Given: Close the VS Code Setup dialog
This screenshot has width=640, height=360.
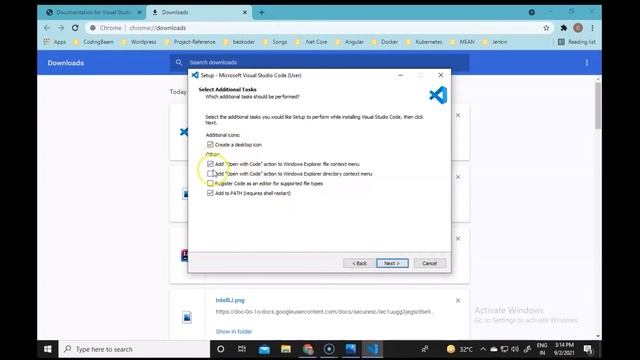Looking at the screenshot, I should (440, 75).
